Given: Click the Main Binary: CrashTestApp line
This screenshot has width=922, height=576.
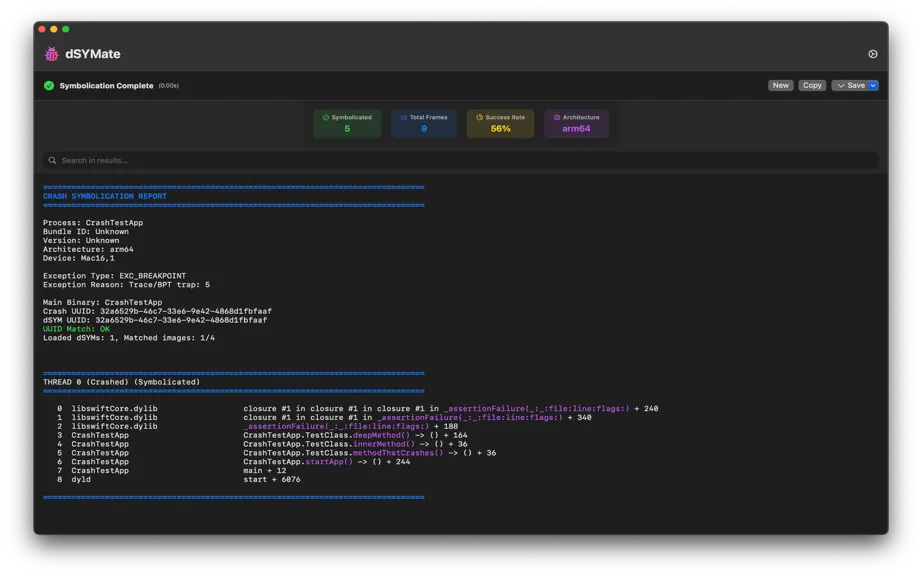Looking at the screenshot, I should tap(102, 303).
